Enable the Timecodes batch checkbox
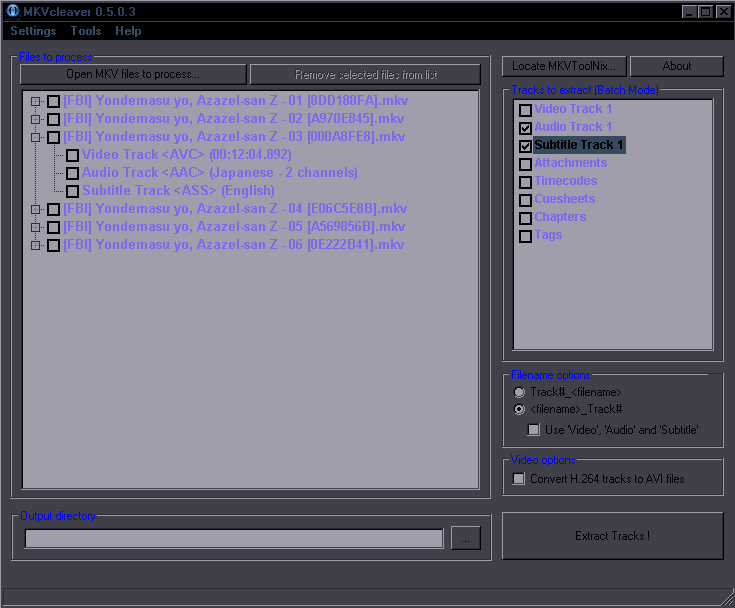The width and height of the screenshot is (735, 608). click(x=525, y=182)
